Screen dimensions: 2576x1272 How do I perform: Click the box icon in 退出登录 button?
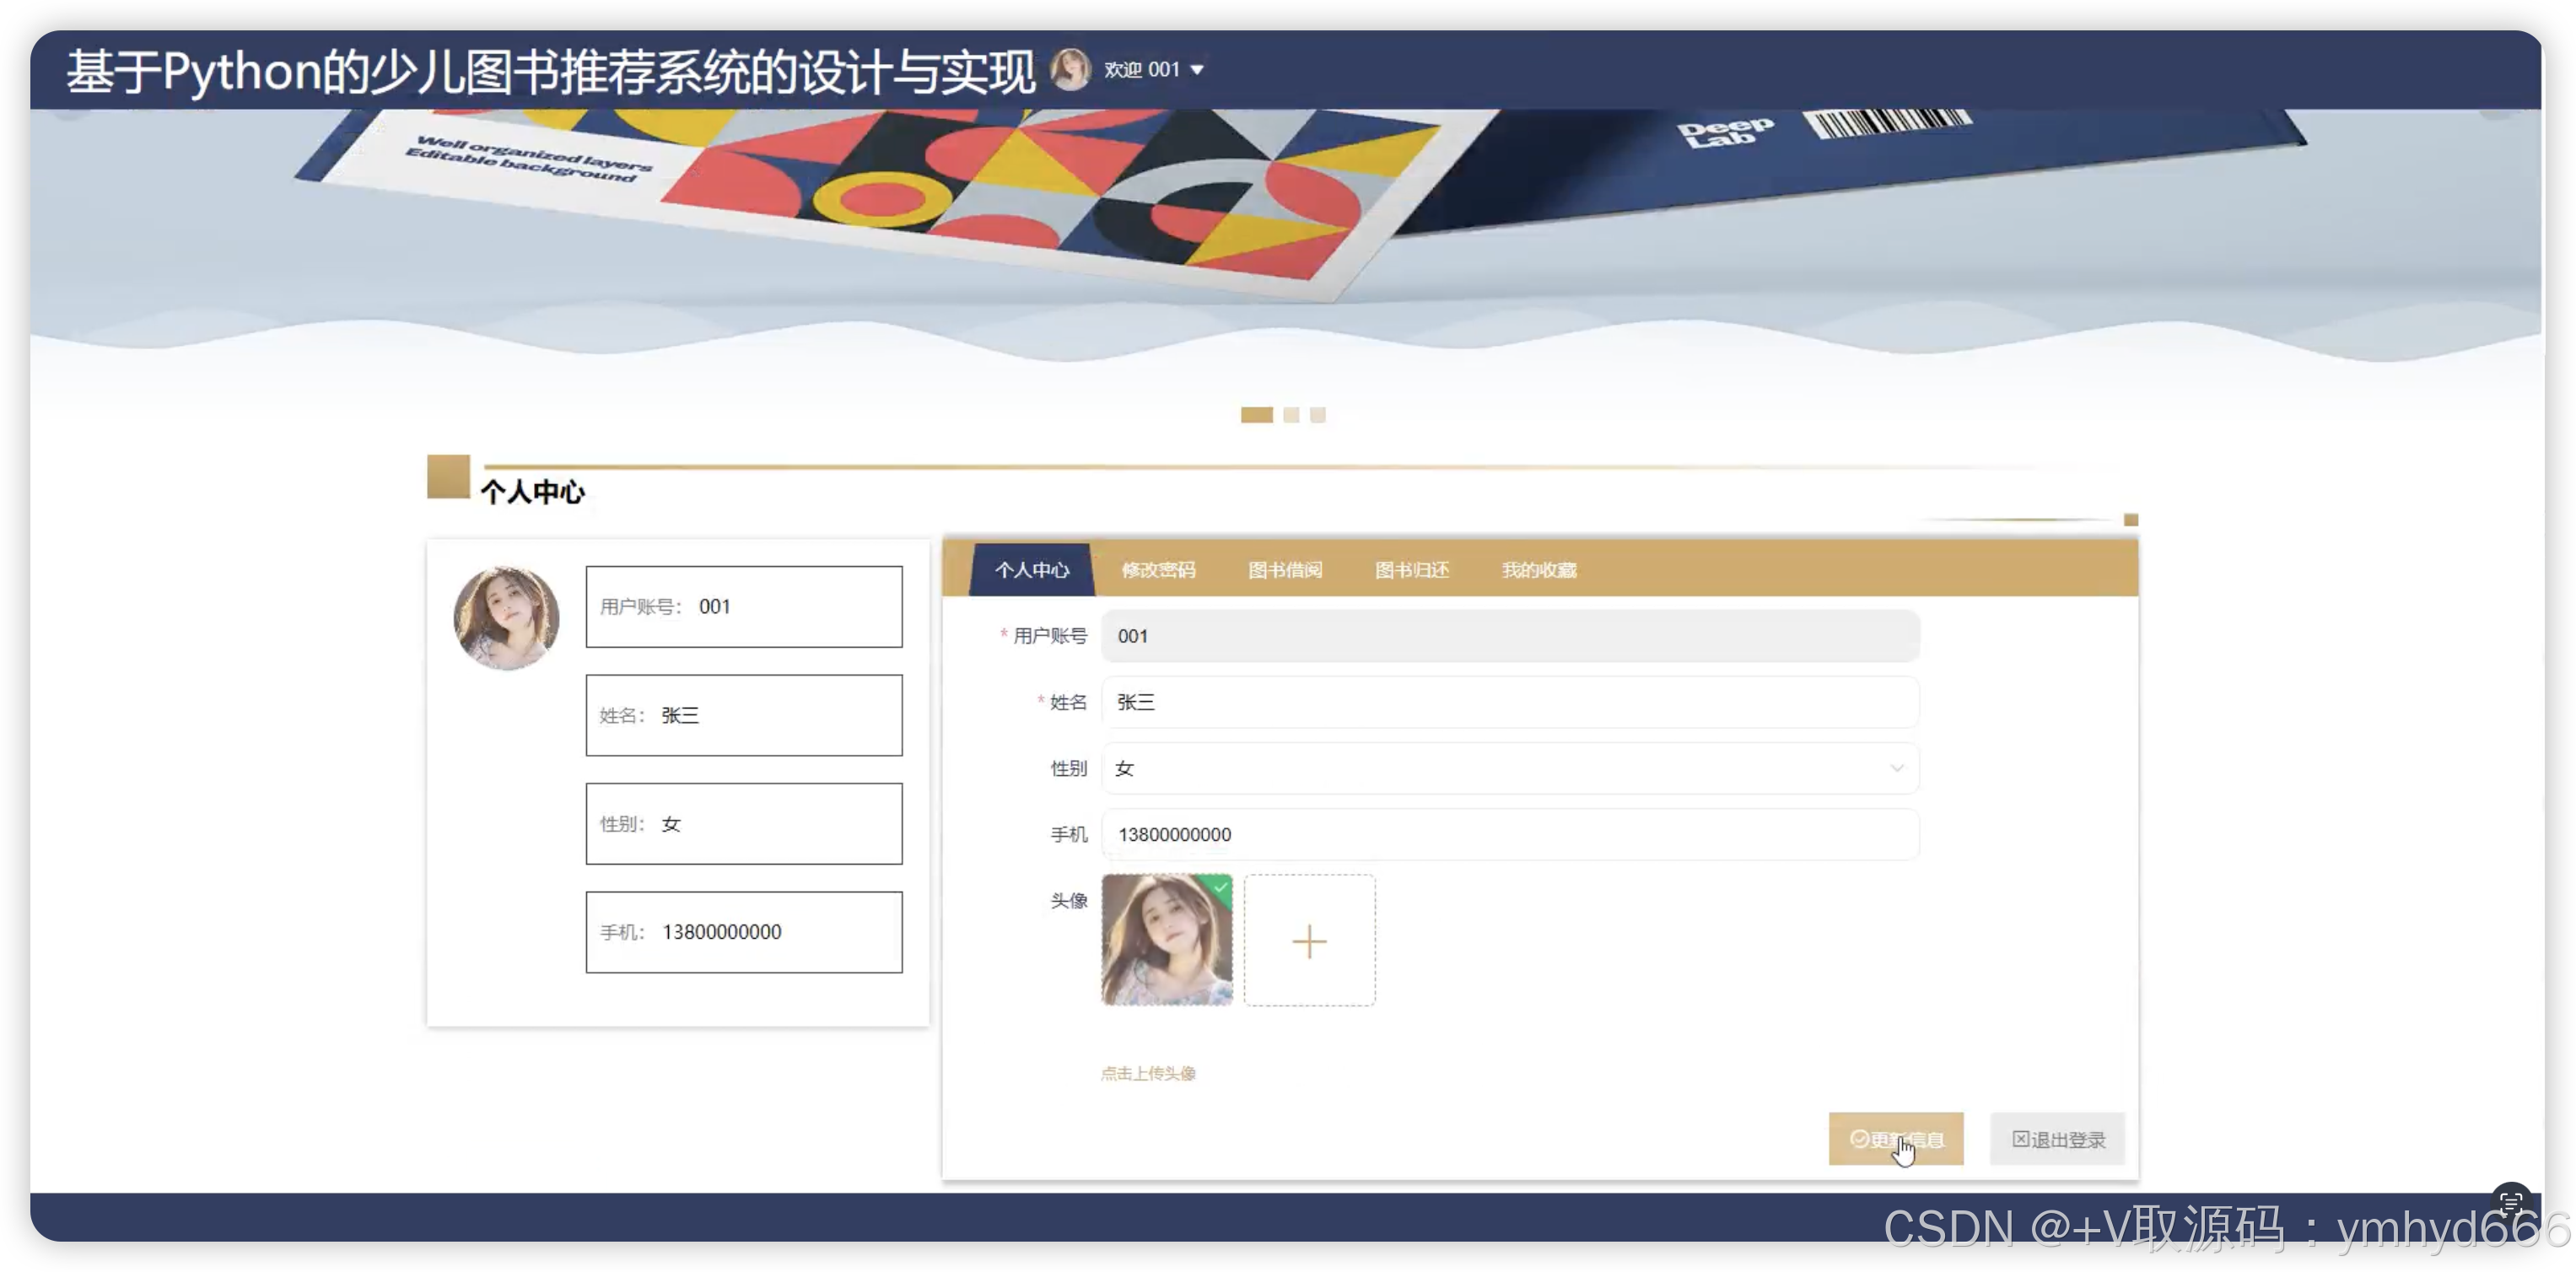coord(2020,1139)
